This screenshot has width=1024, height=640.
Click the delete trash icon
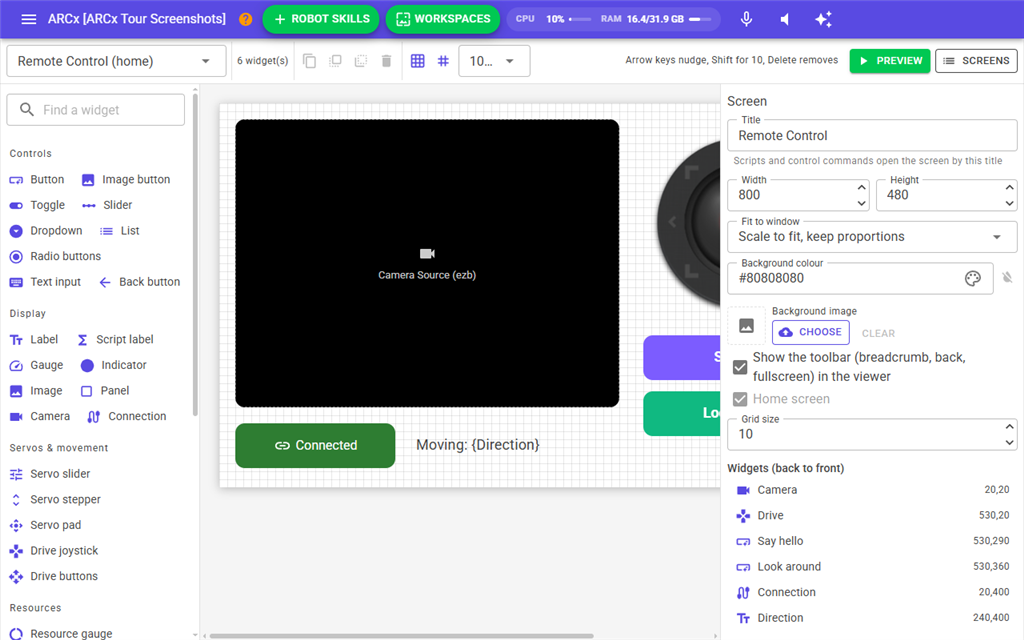coord(386,61)
